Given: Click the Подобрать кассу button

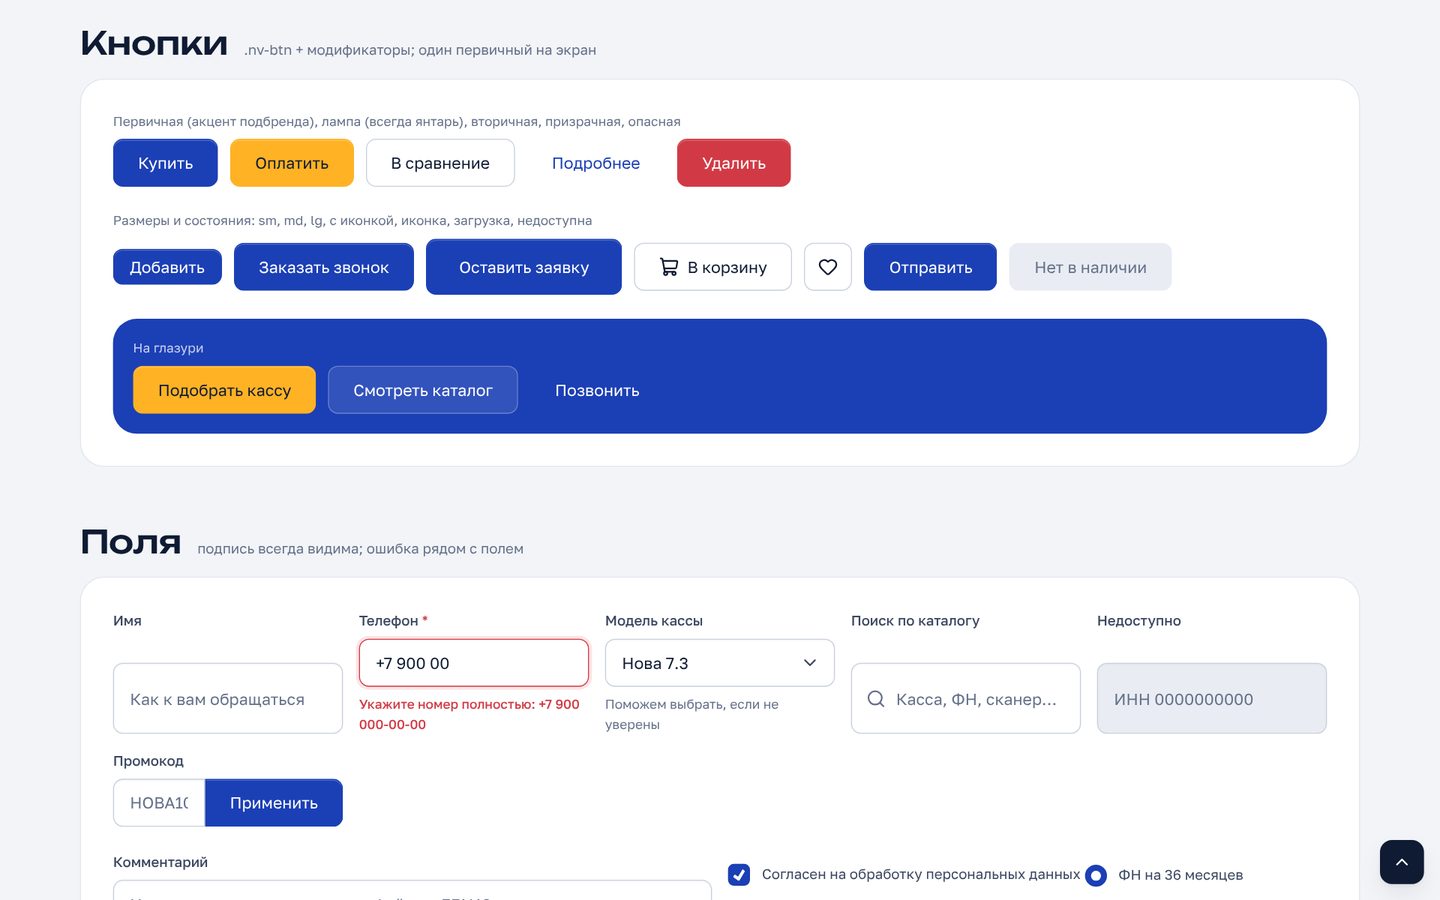Looking at the screenshot, I should [224, 390].
